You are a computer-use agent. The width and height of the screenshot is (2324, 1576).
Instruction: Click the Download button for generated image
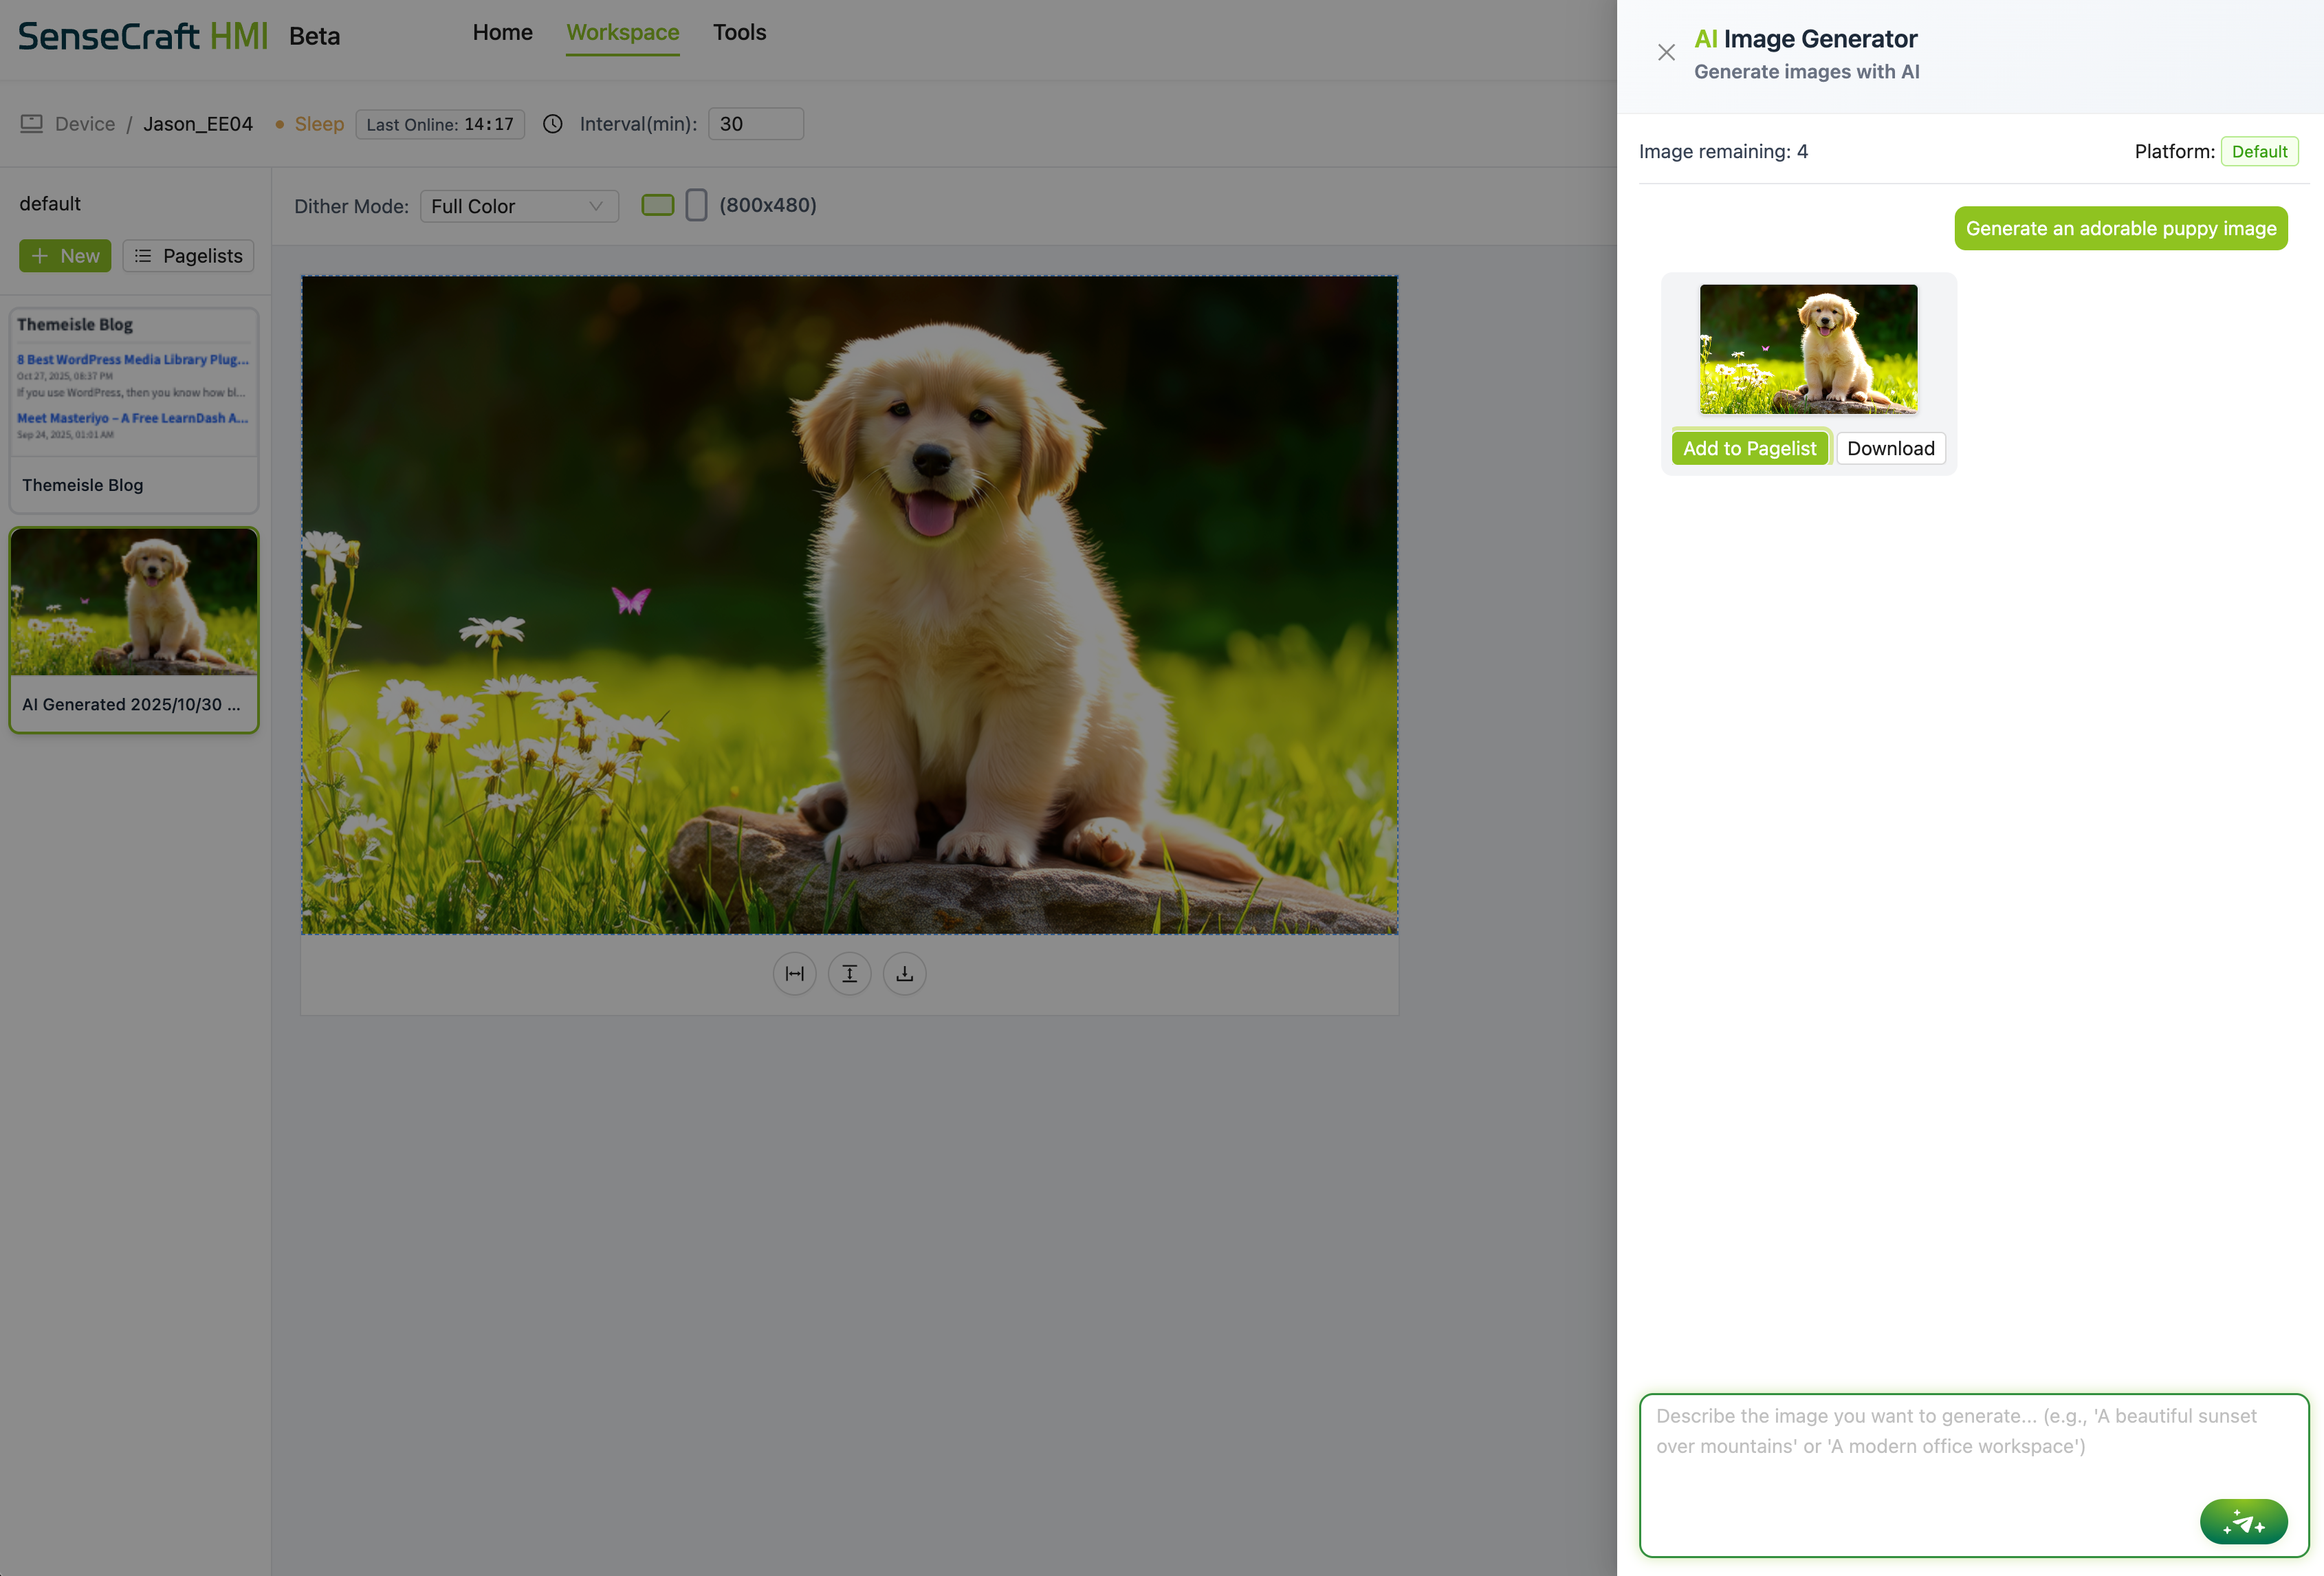[1890, 449]
